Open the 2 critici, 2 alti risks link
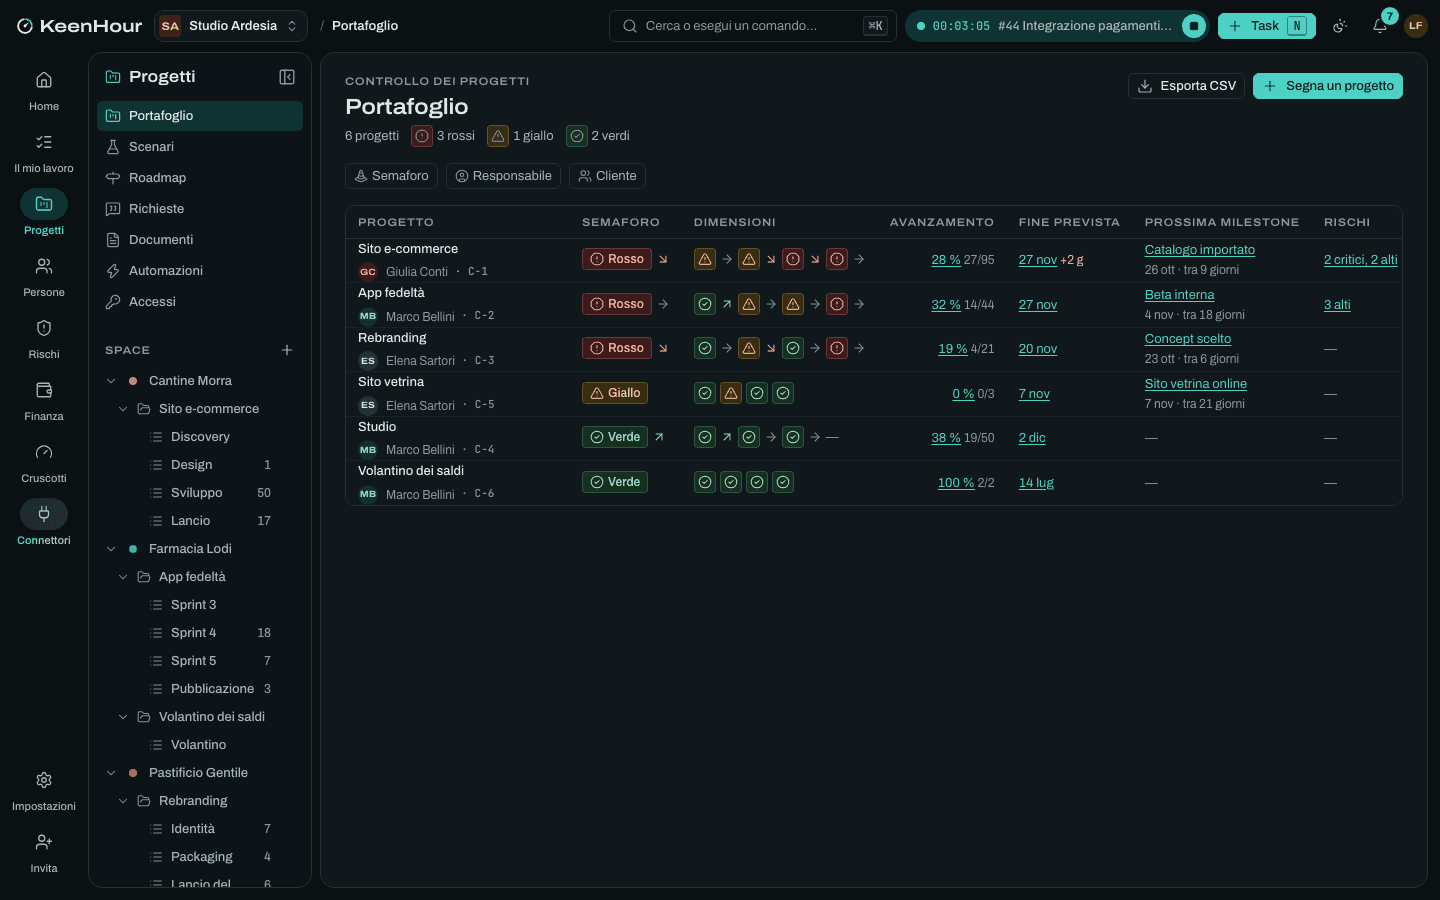1440x900 pixels. [1361, 260]
